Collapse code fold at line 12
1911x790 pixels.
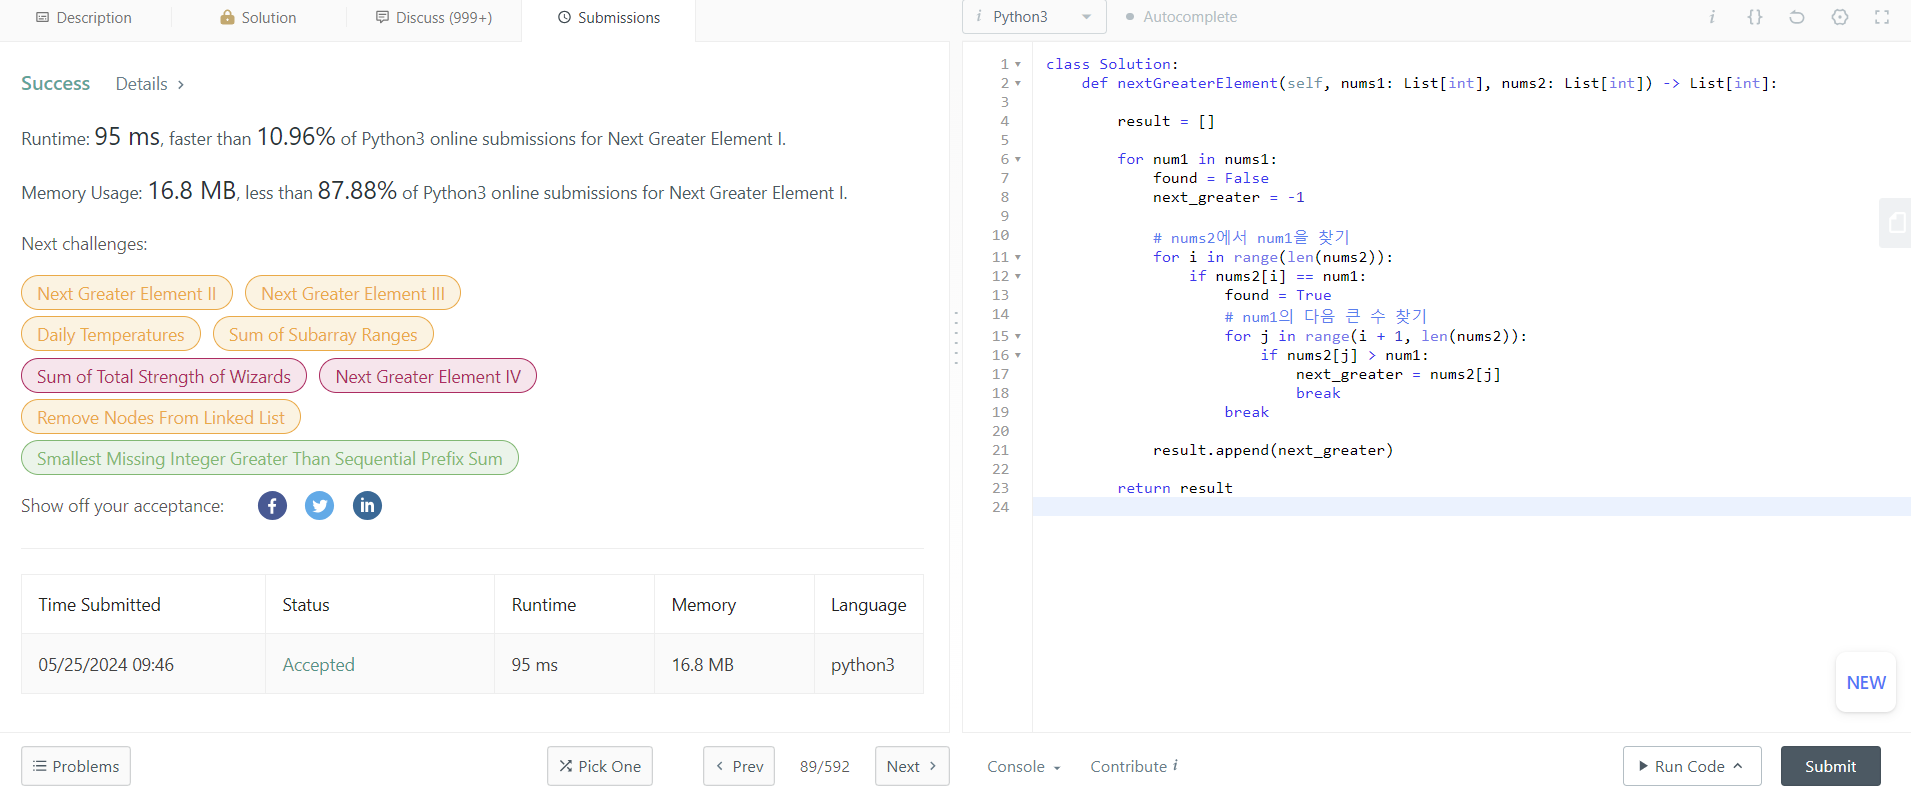1018,276
